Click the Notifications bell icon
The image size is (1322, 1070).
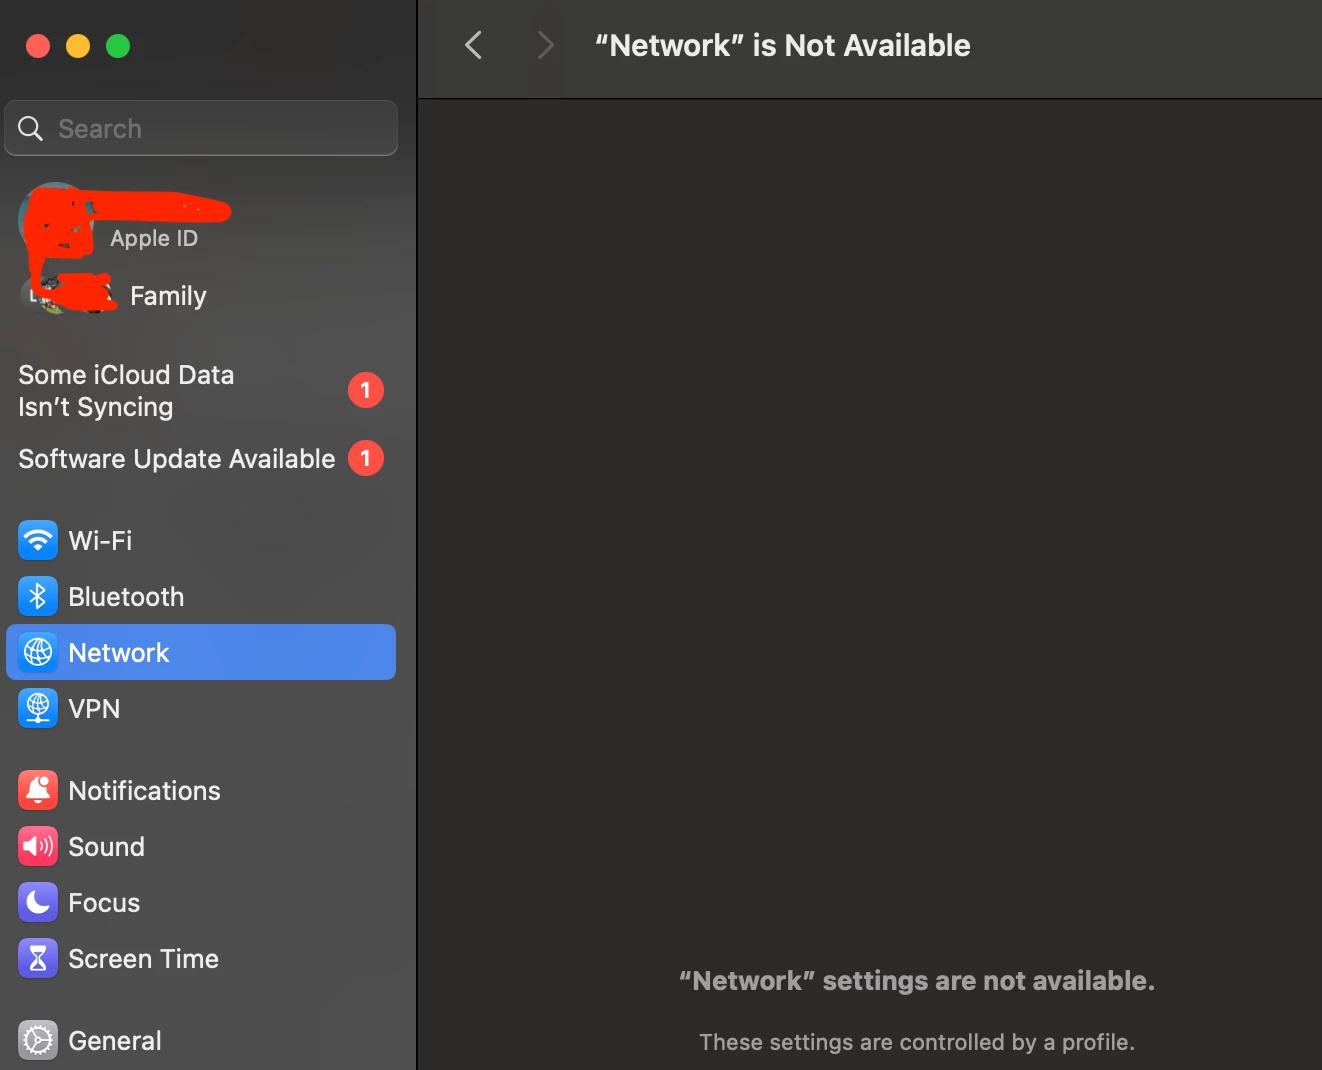(38, 791)
